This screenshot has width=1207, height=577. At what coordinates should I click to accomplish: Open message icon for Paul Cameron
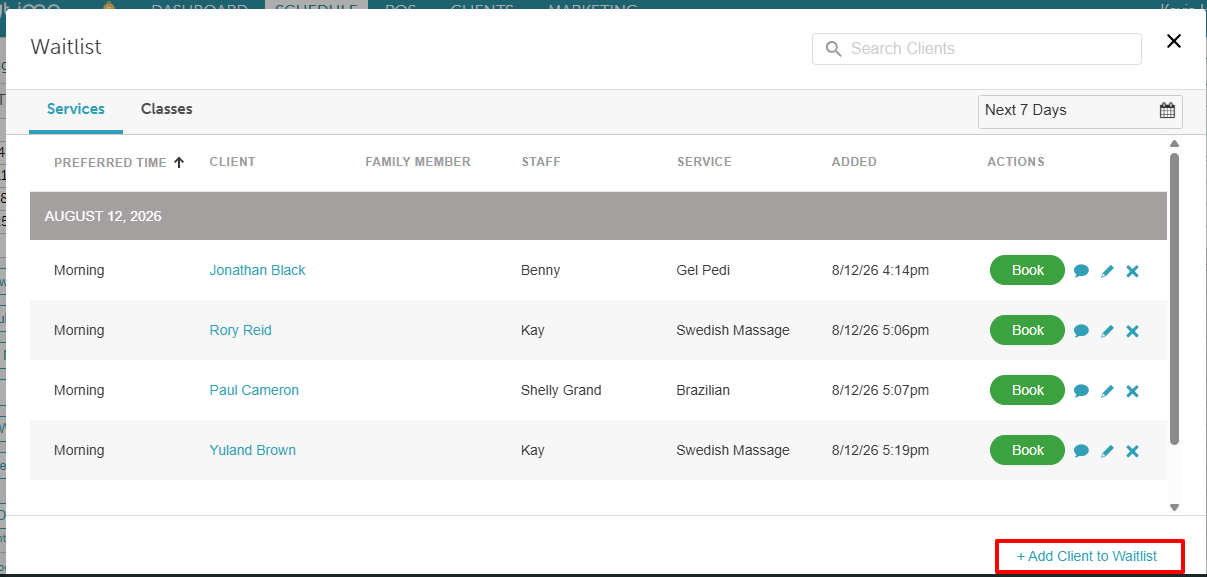click(x=1081, y=391)
